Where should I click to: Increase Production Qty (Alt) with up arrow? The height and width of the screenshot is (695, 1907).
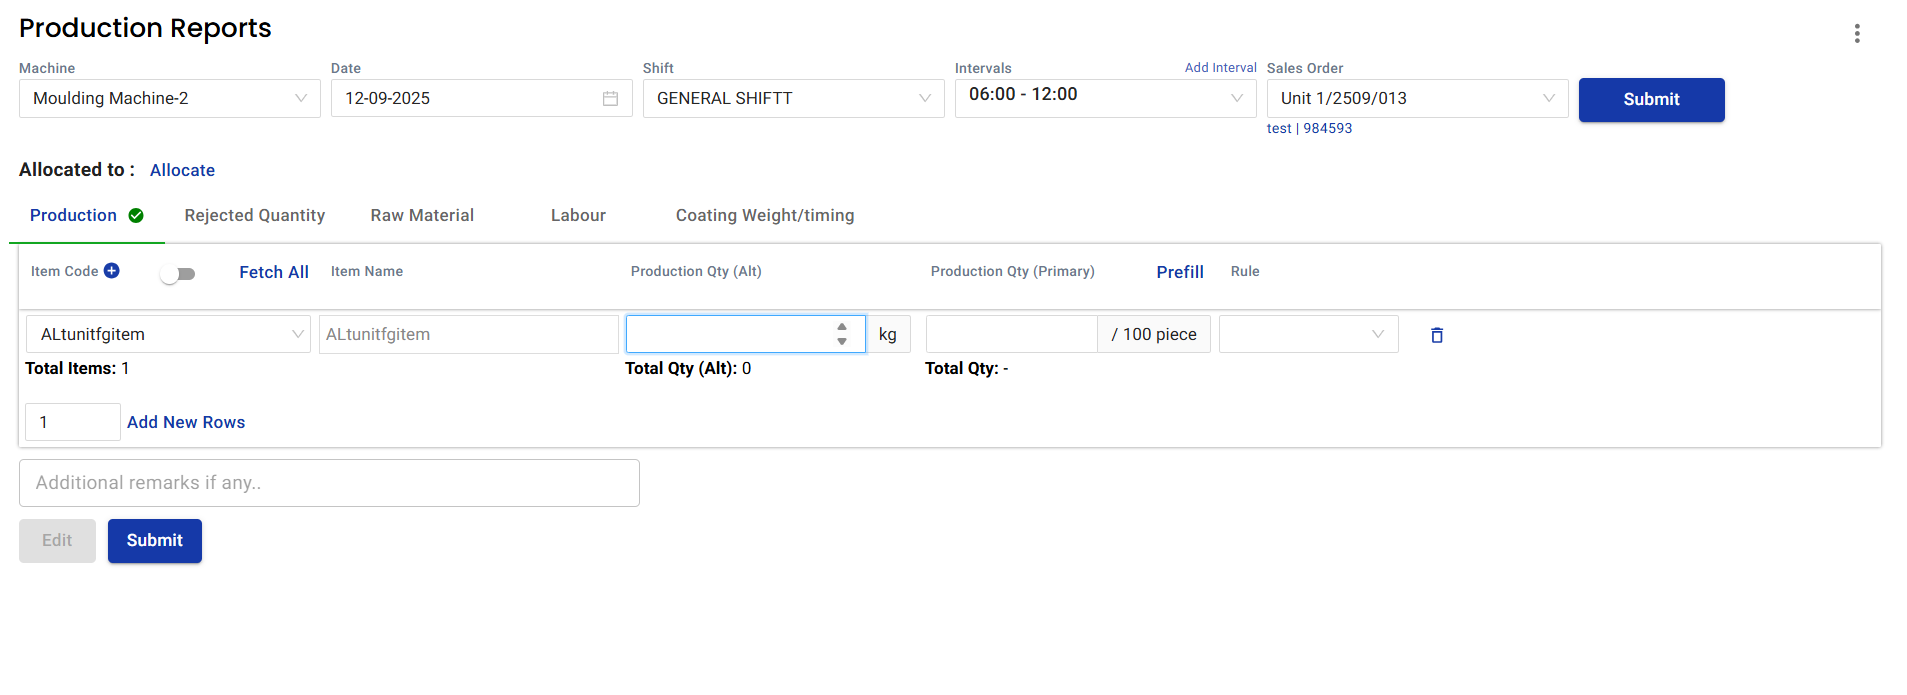pyautogui.click(x=842, y=327)
